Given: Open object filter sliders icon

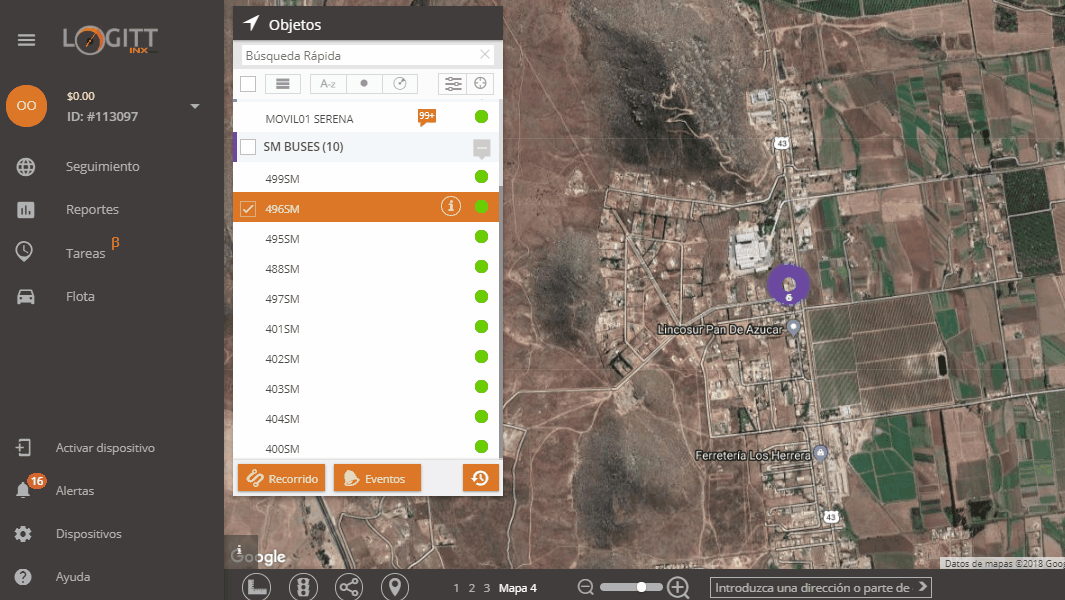Looking at the screenshot, I should coord(452,84).
